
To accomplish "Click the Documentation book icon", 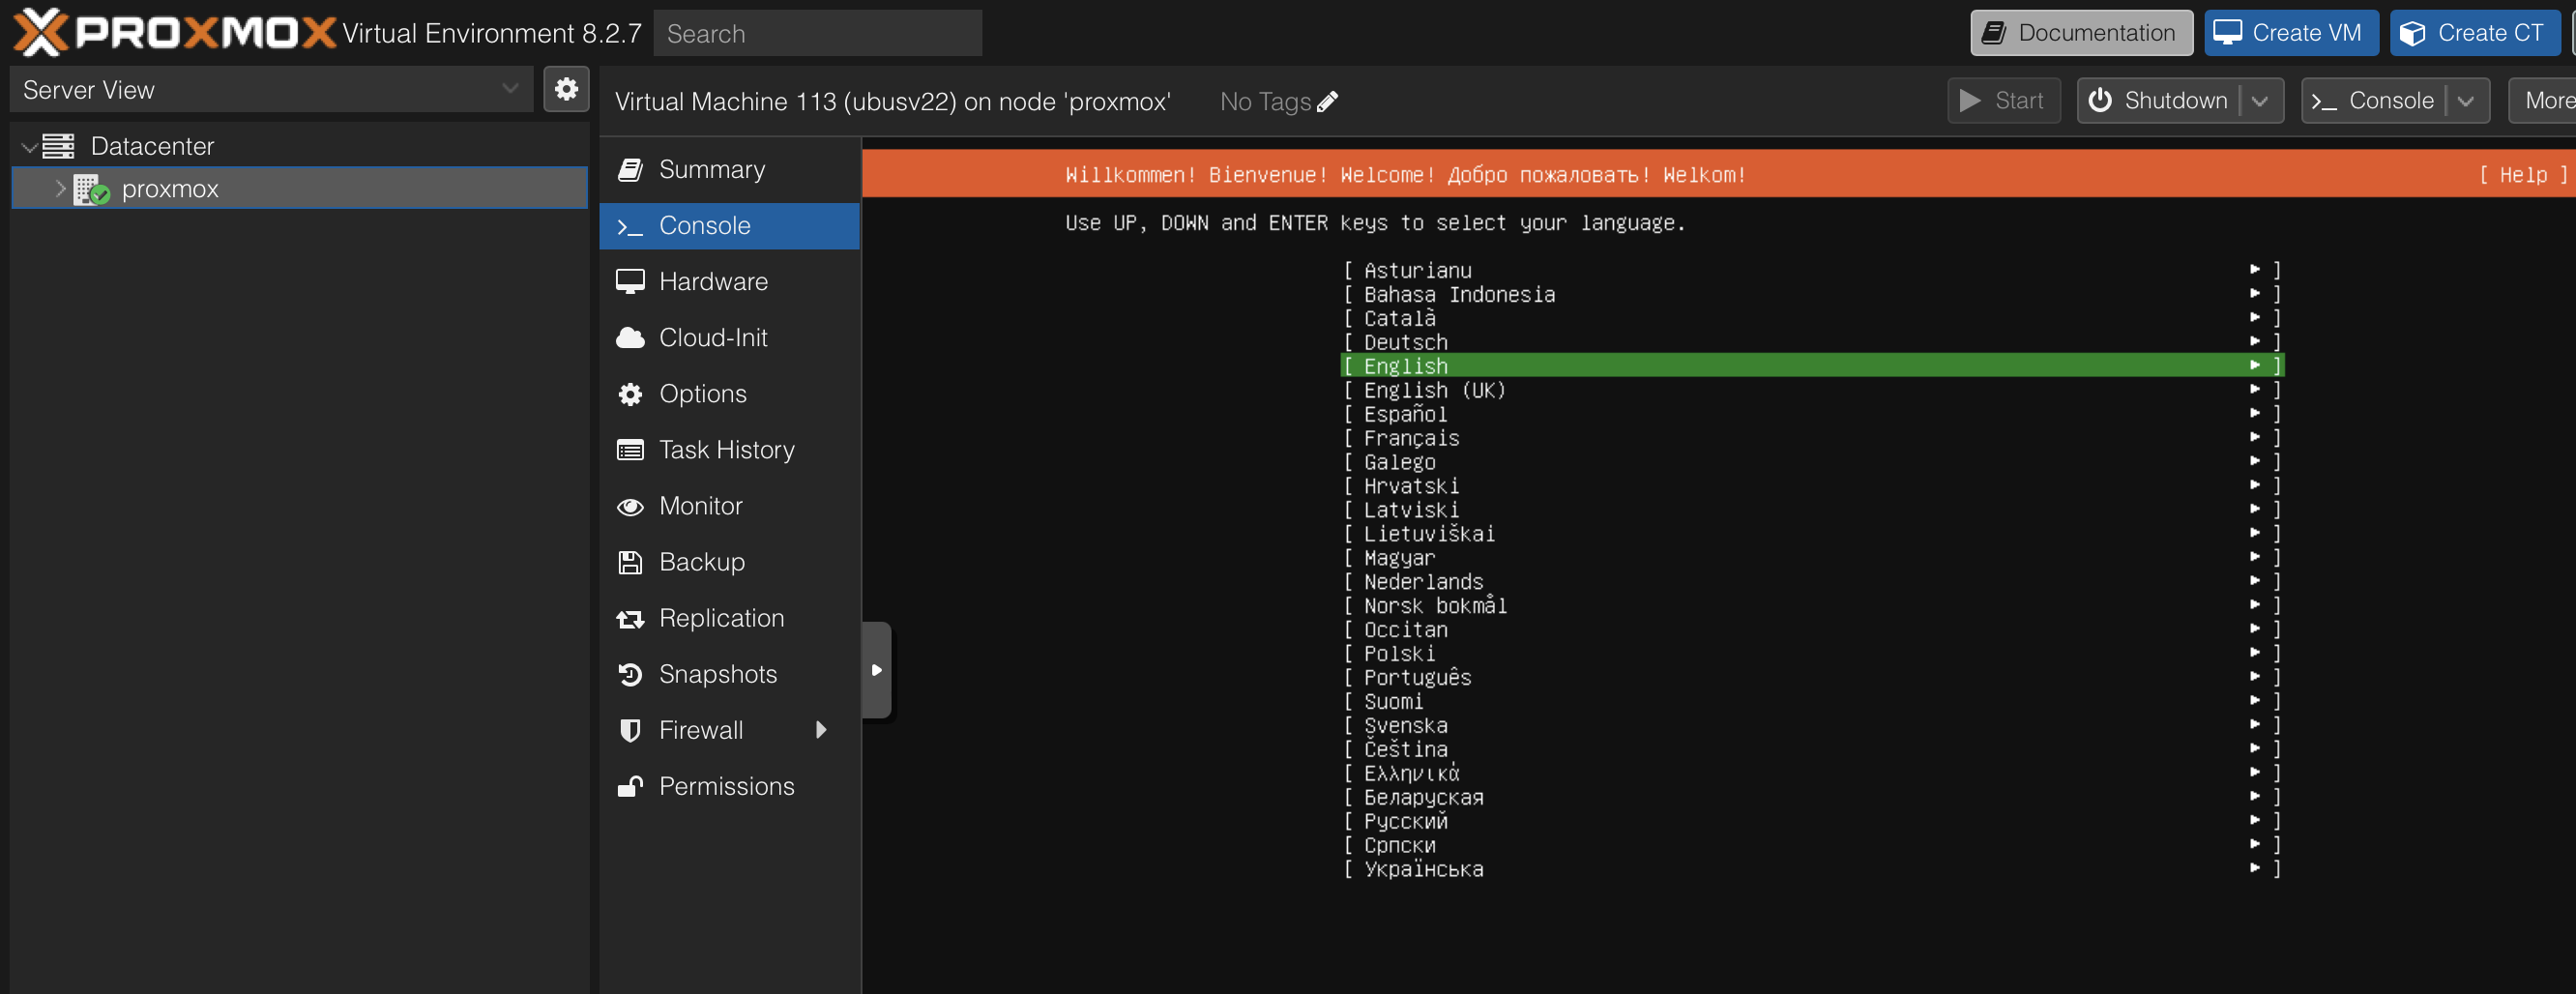I will click(1994, 33).
